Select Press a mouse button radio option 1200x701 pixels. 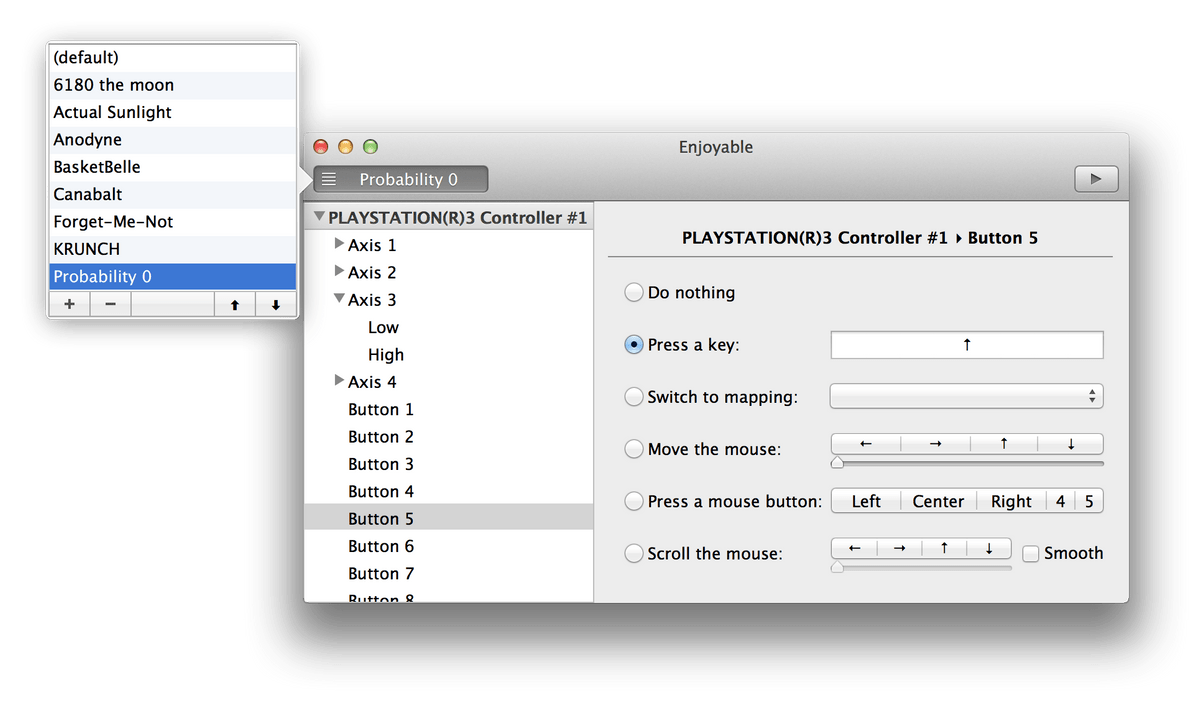pos(634,501)
